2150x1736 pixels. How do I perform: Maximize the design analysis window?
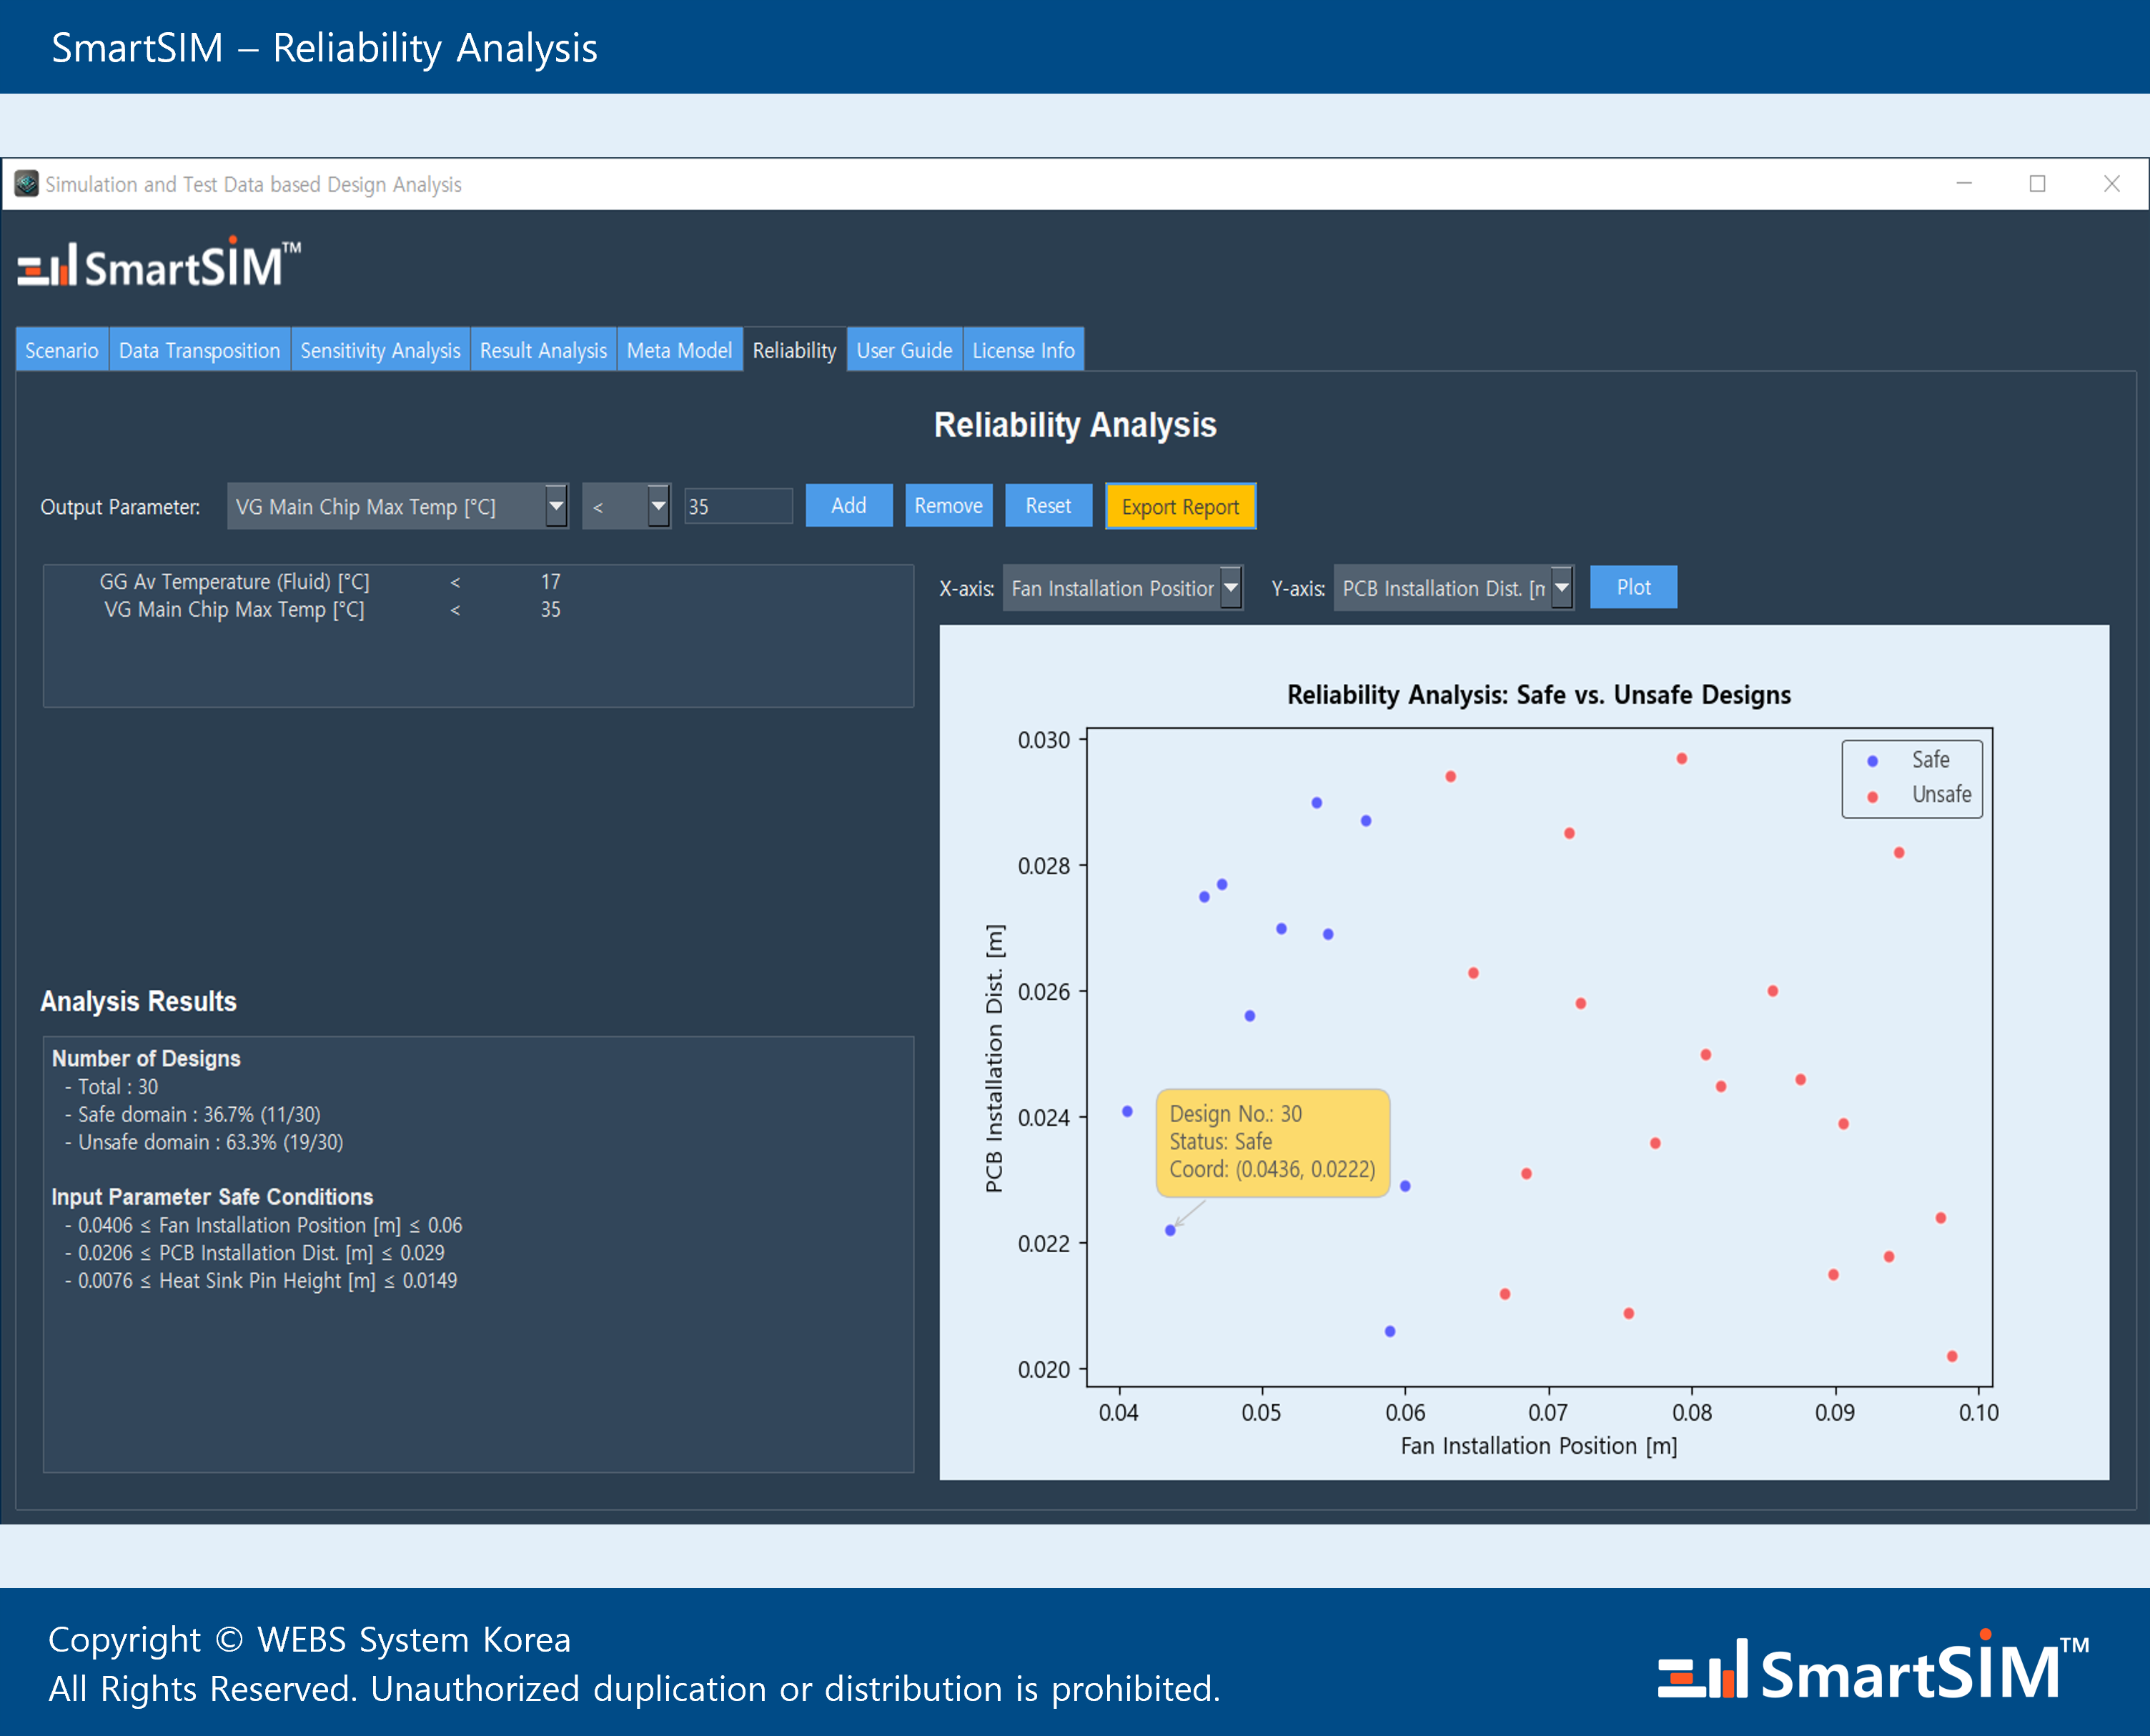2037,184
